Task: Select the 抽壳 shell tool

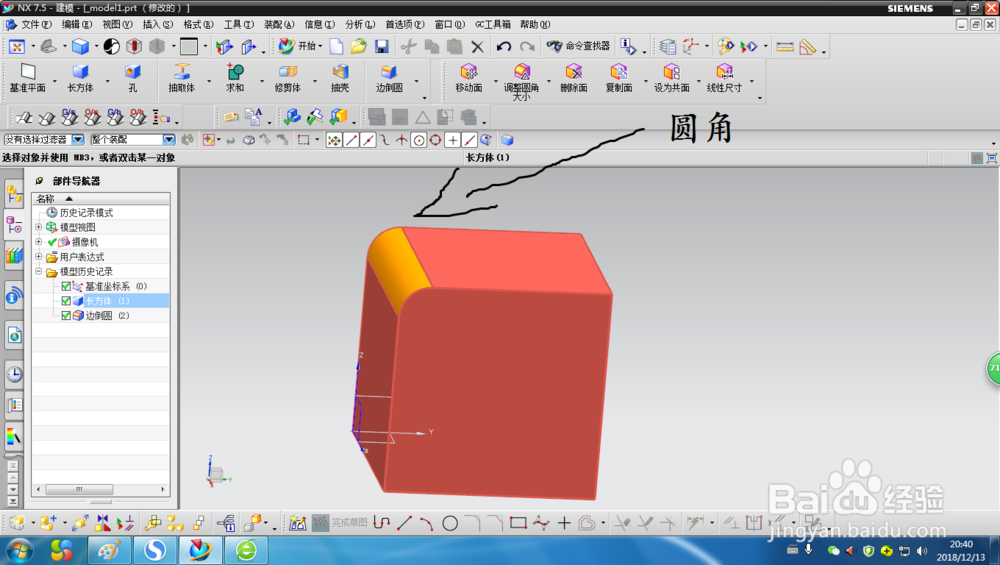Action: (x=340, y=78)
